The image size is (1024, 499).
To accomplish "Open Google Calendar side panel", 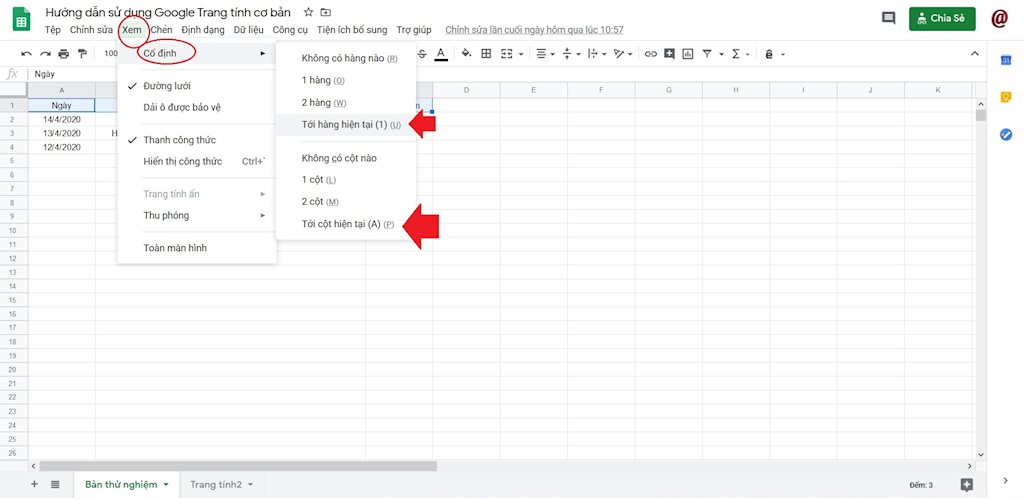I will tap(1006, 60).
